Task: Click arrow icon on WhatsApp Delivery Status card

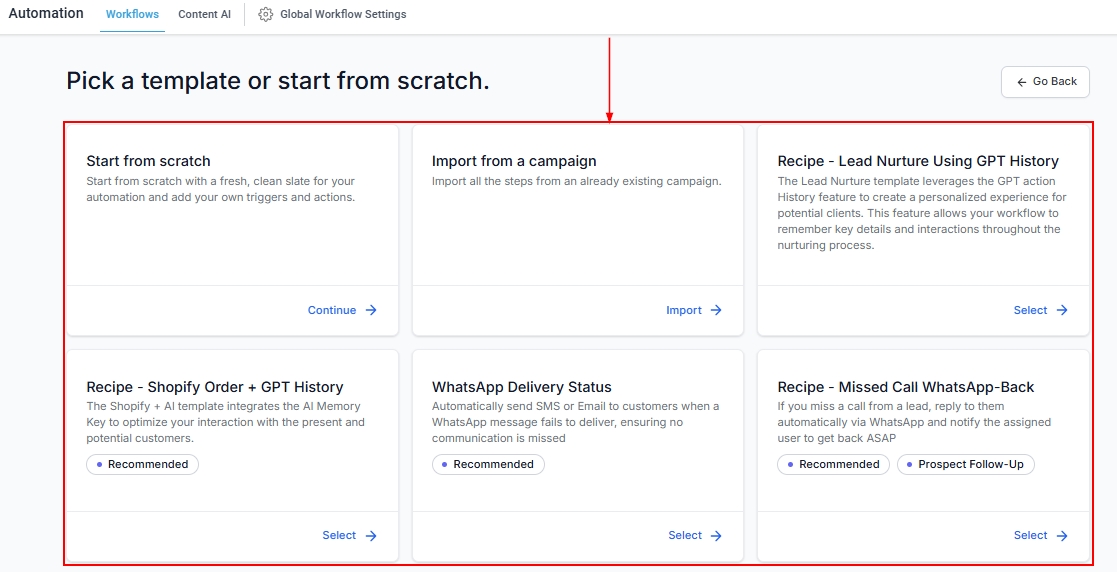Action: point(716,536)
